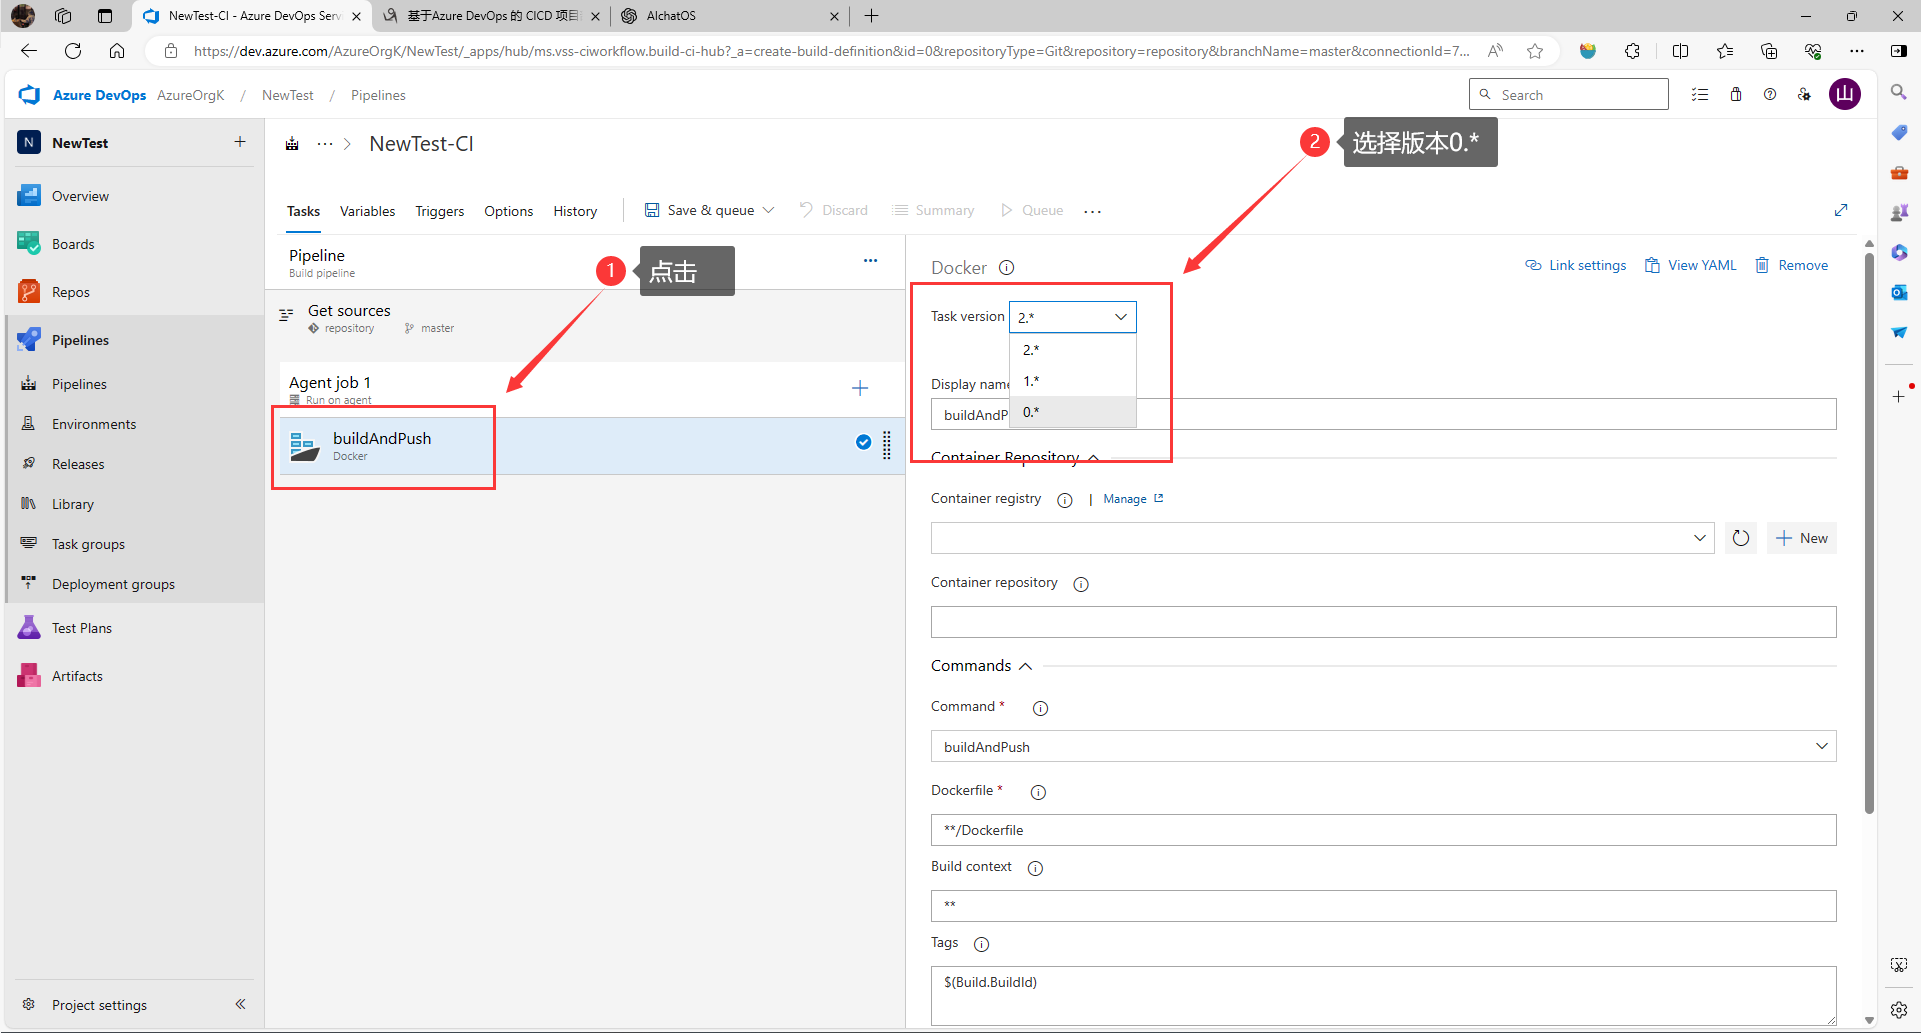Click the Azure DevOps search box

pyautogui.click(x=1569, y=94)
